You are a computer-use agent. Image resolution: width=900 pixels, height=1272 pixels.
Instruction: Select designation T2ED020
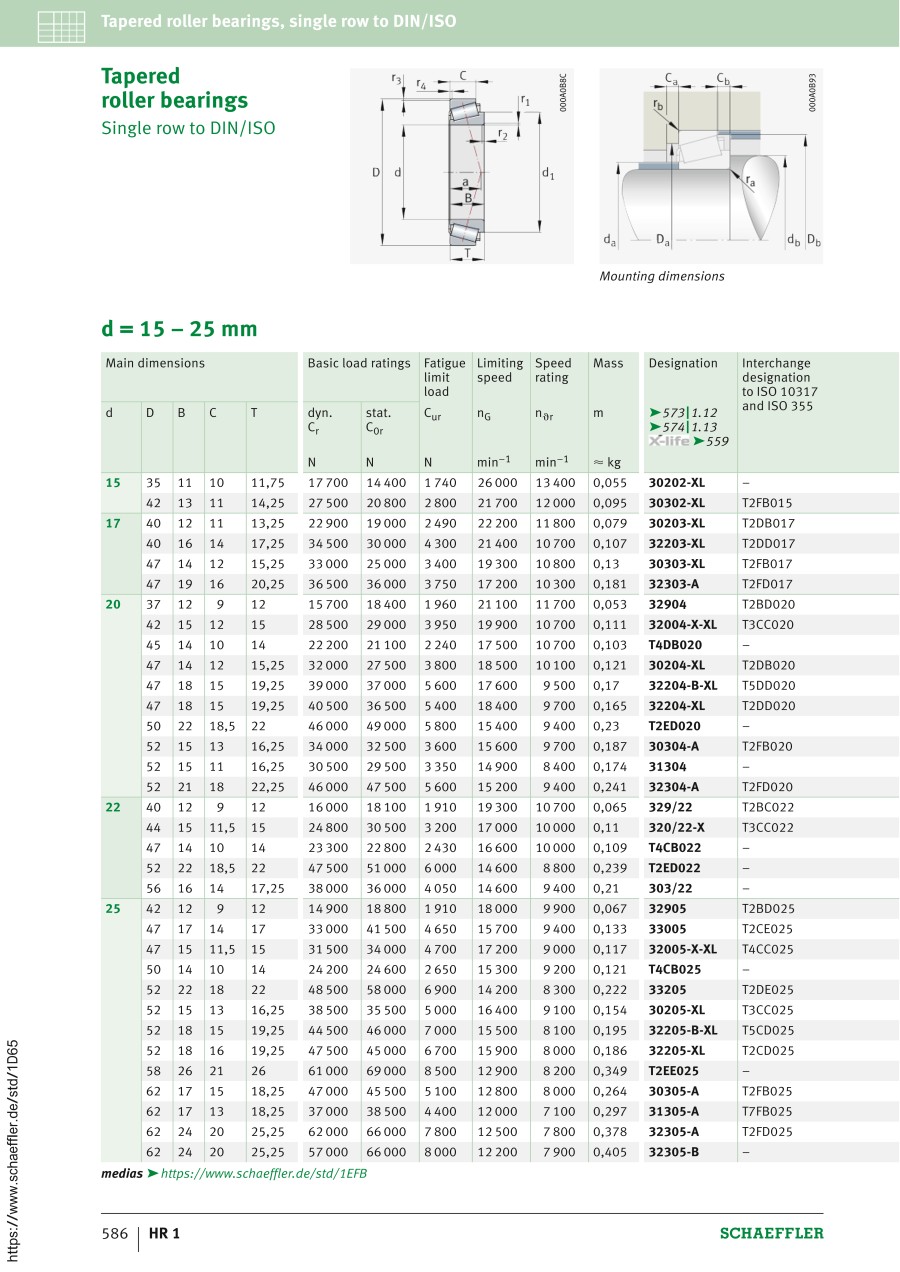pyautogui.click(x=675, y=726)
